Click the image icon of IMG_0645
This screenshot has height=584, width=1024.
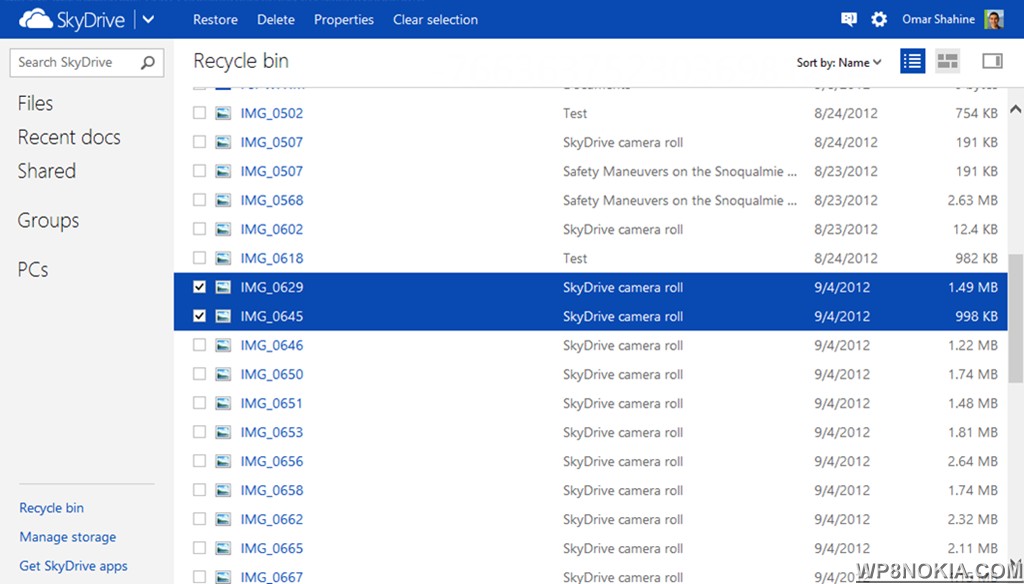223,316
